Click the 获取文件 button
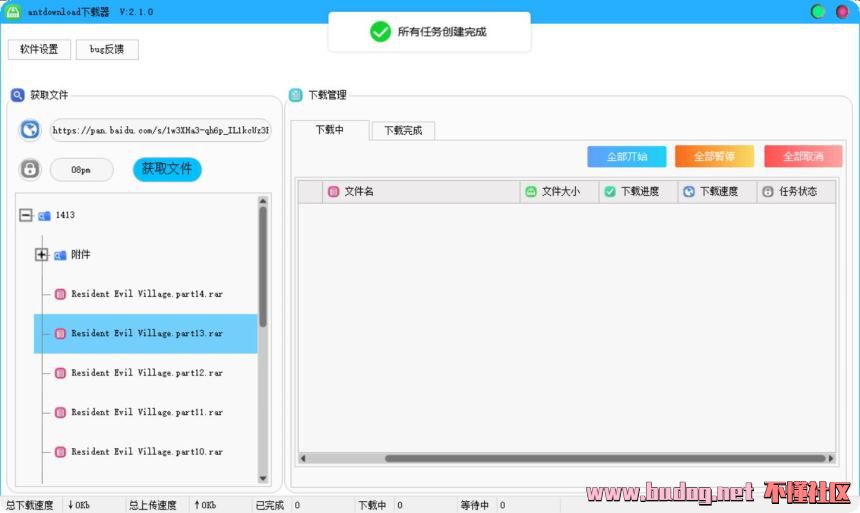This screenshot has width=860, height=513. [167, 169]
